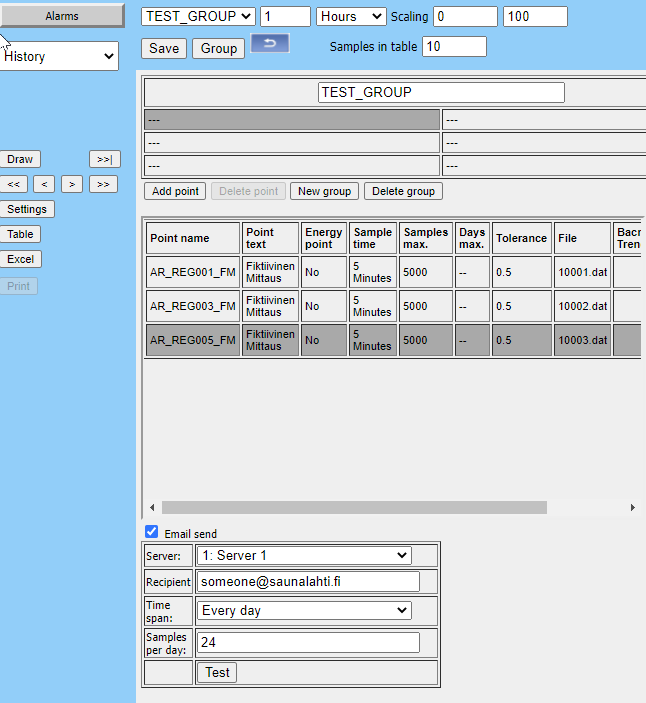Click the Days max. column header
Image resolution: width=646 pixels, height=703 pixels.
[x=472, y=238]
